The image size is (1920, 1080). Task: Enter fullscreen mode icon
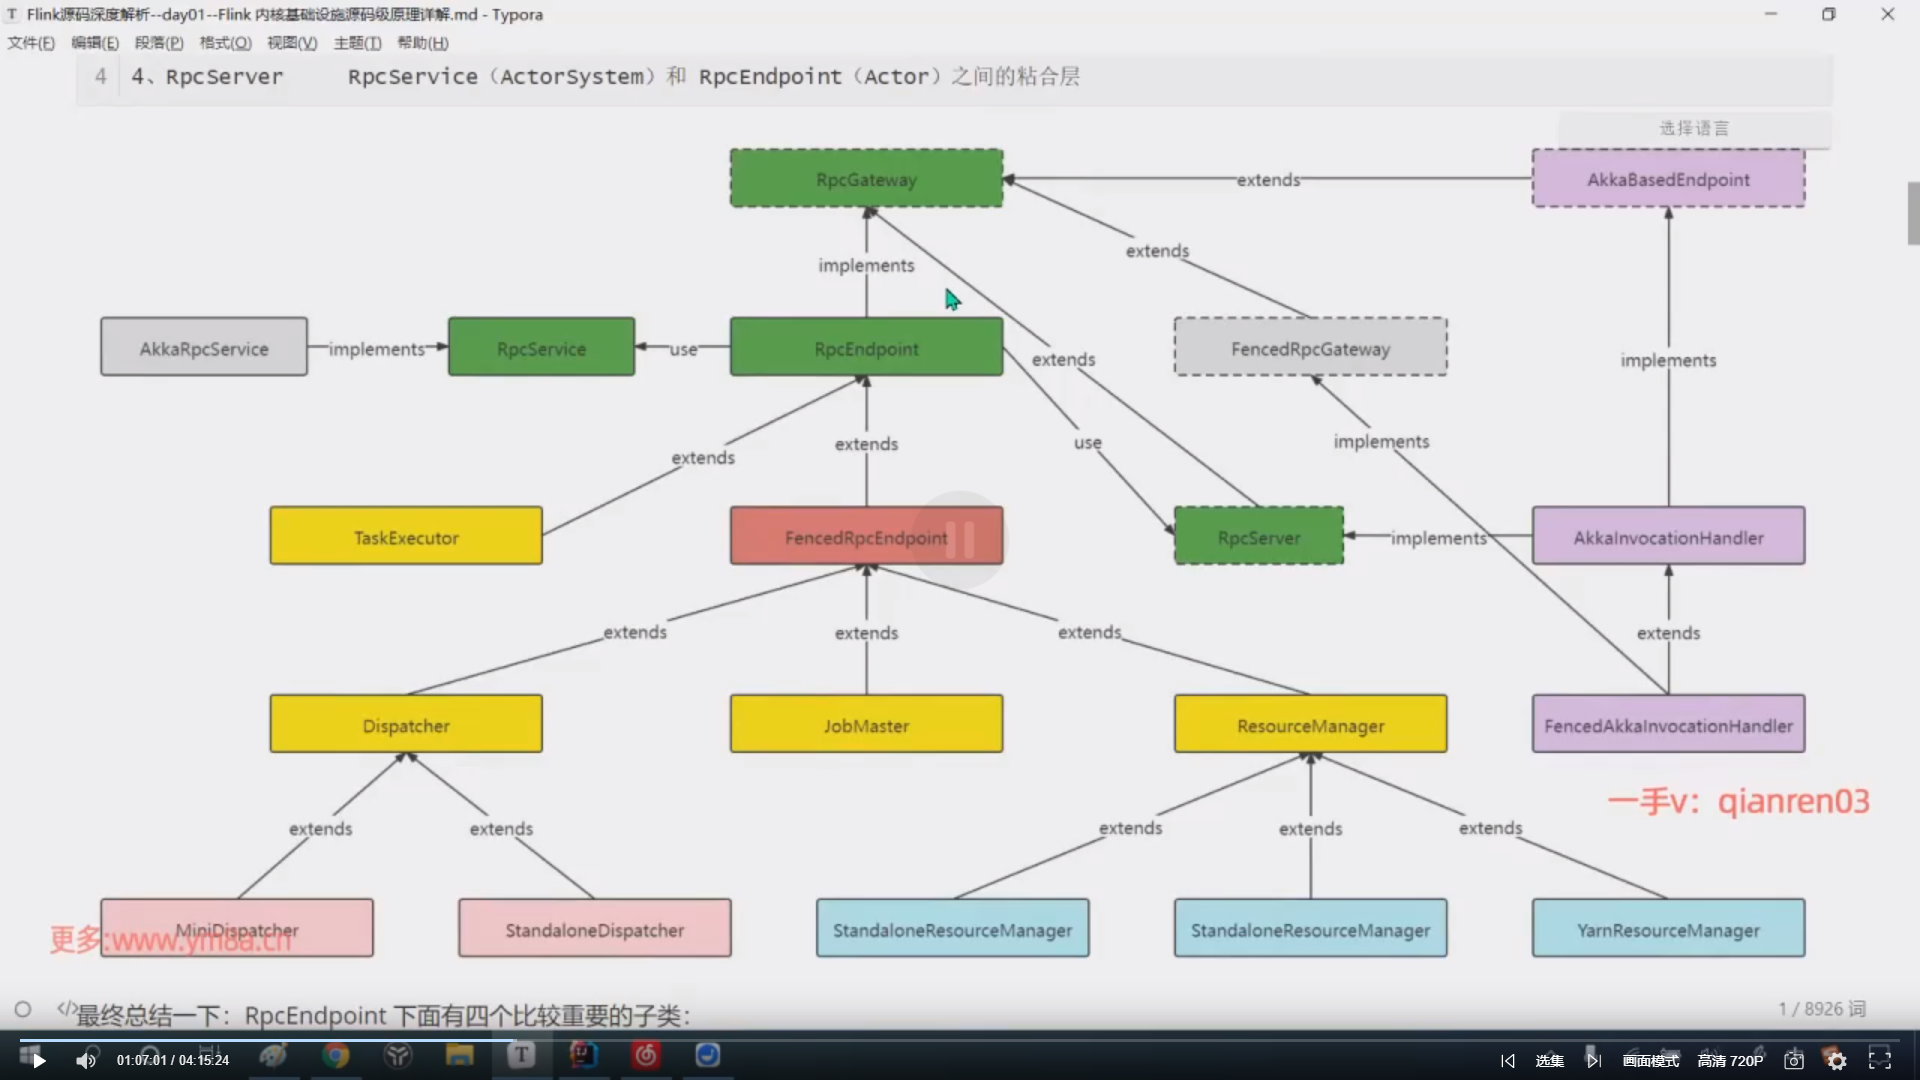(x=1880, y=1060)
